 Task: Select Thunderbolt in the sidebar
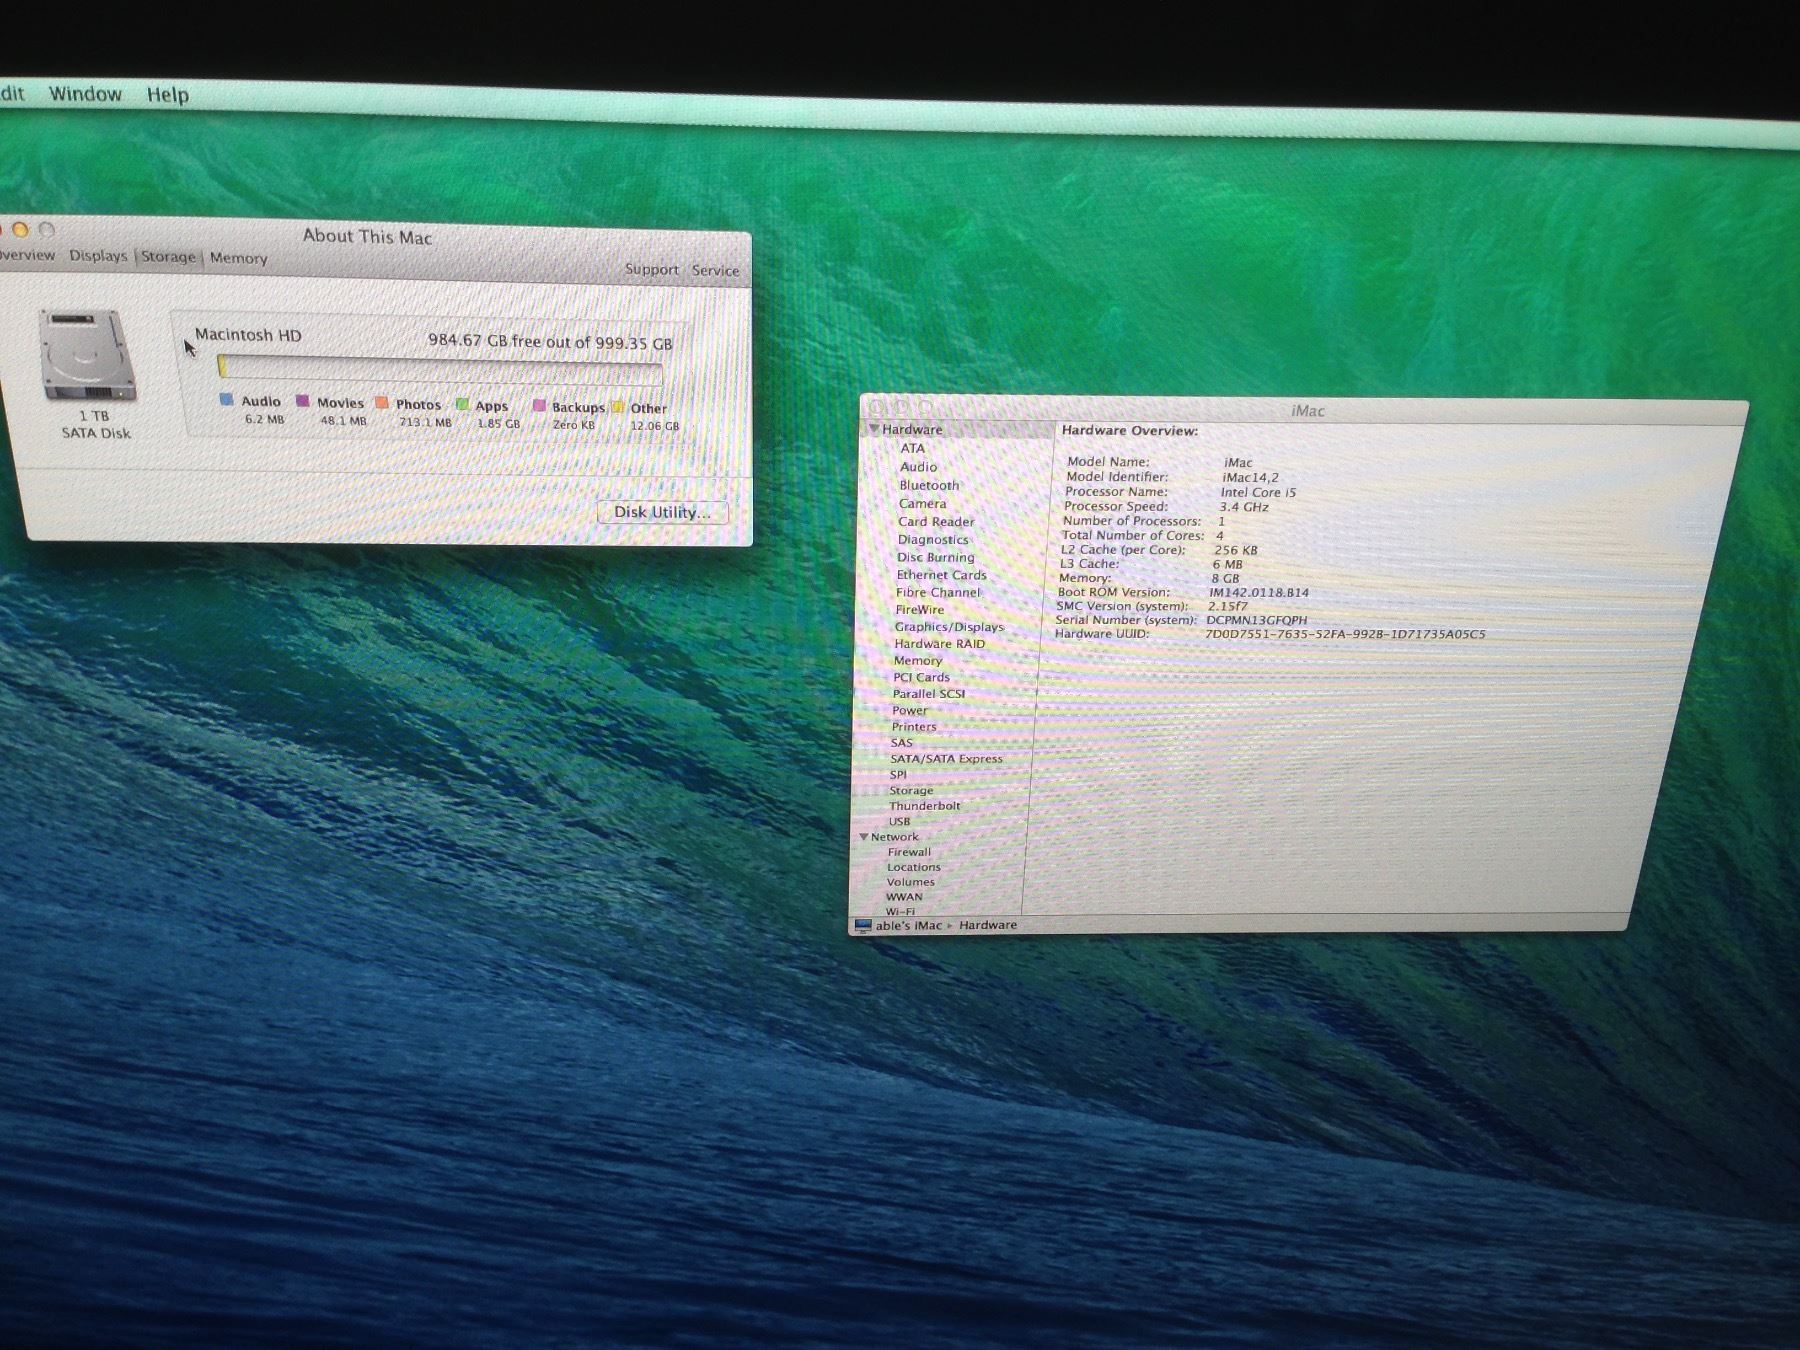pos(924,806)
